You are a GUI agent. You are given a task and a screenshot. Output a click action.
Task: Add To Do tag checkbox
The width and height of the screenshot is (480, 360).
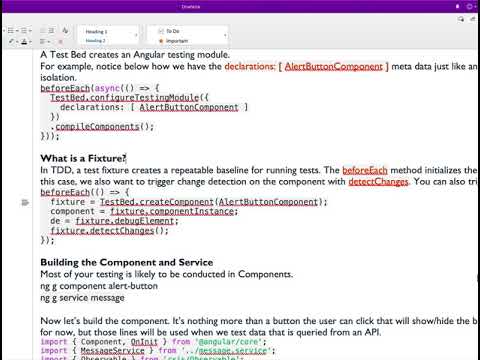(x=169, y=31)
